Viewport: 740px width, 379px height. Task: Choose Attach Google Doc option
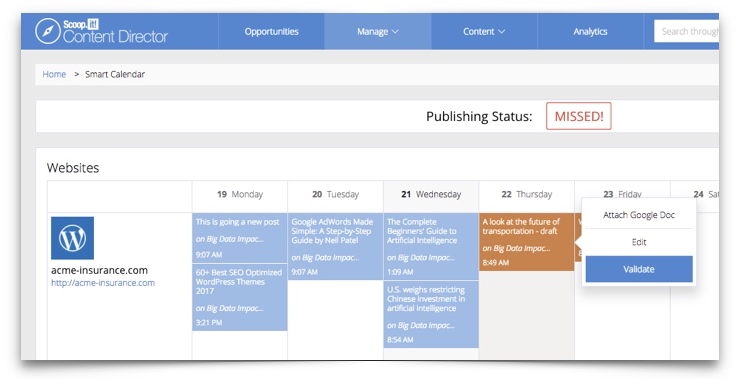[x=639, y=215]
